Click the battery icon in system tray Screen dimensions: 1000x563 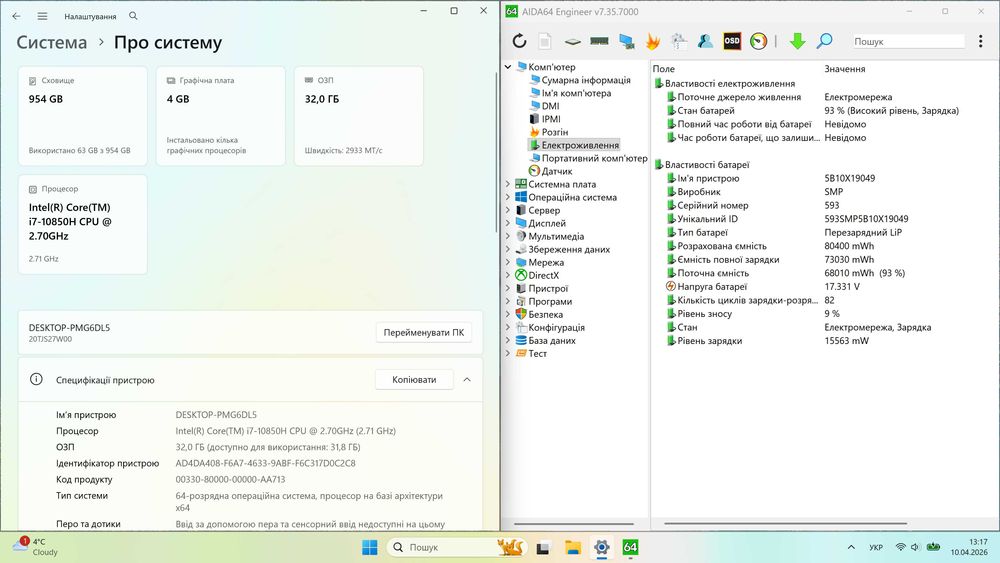(933, 547)
